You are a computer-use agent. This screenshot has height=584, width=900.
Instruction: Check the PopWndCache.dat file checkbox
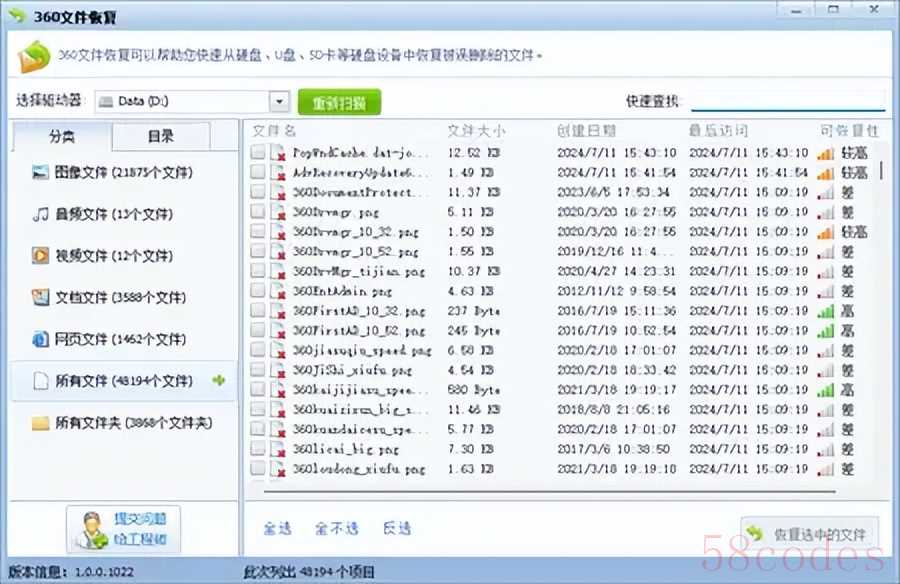(258, 152)
